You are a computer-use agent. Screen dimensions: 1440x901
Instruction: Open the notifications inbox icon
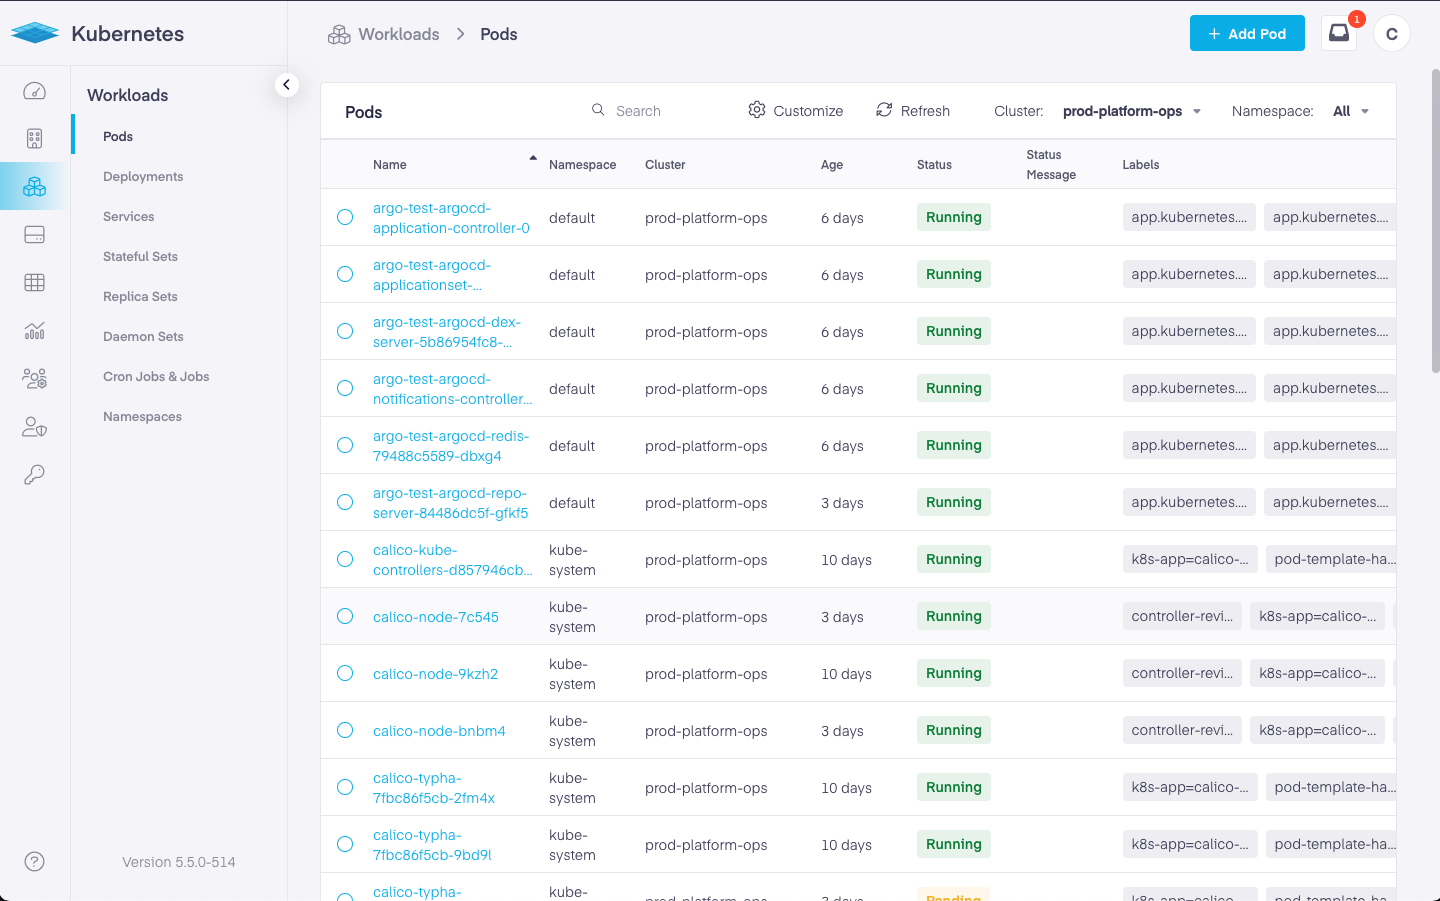point(1339,33)
